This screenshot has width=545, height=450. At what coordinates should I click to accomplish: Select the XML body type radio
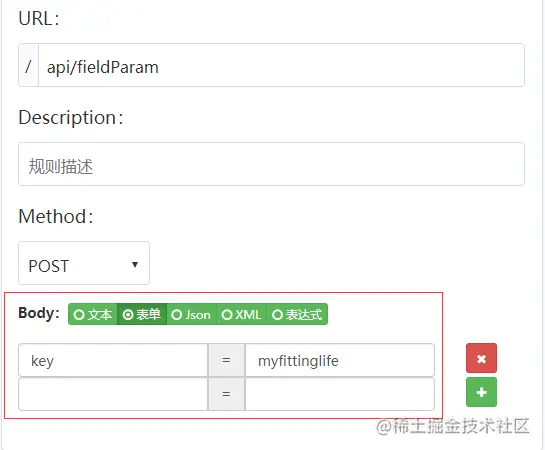(x=242, y=314)
